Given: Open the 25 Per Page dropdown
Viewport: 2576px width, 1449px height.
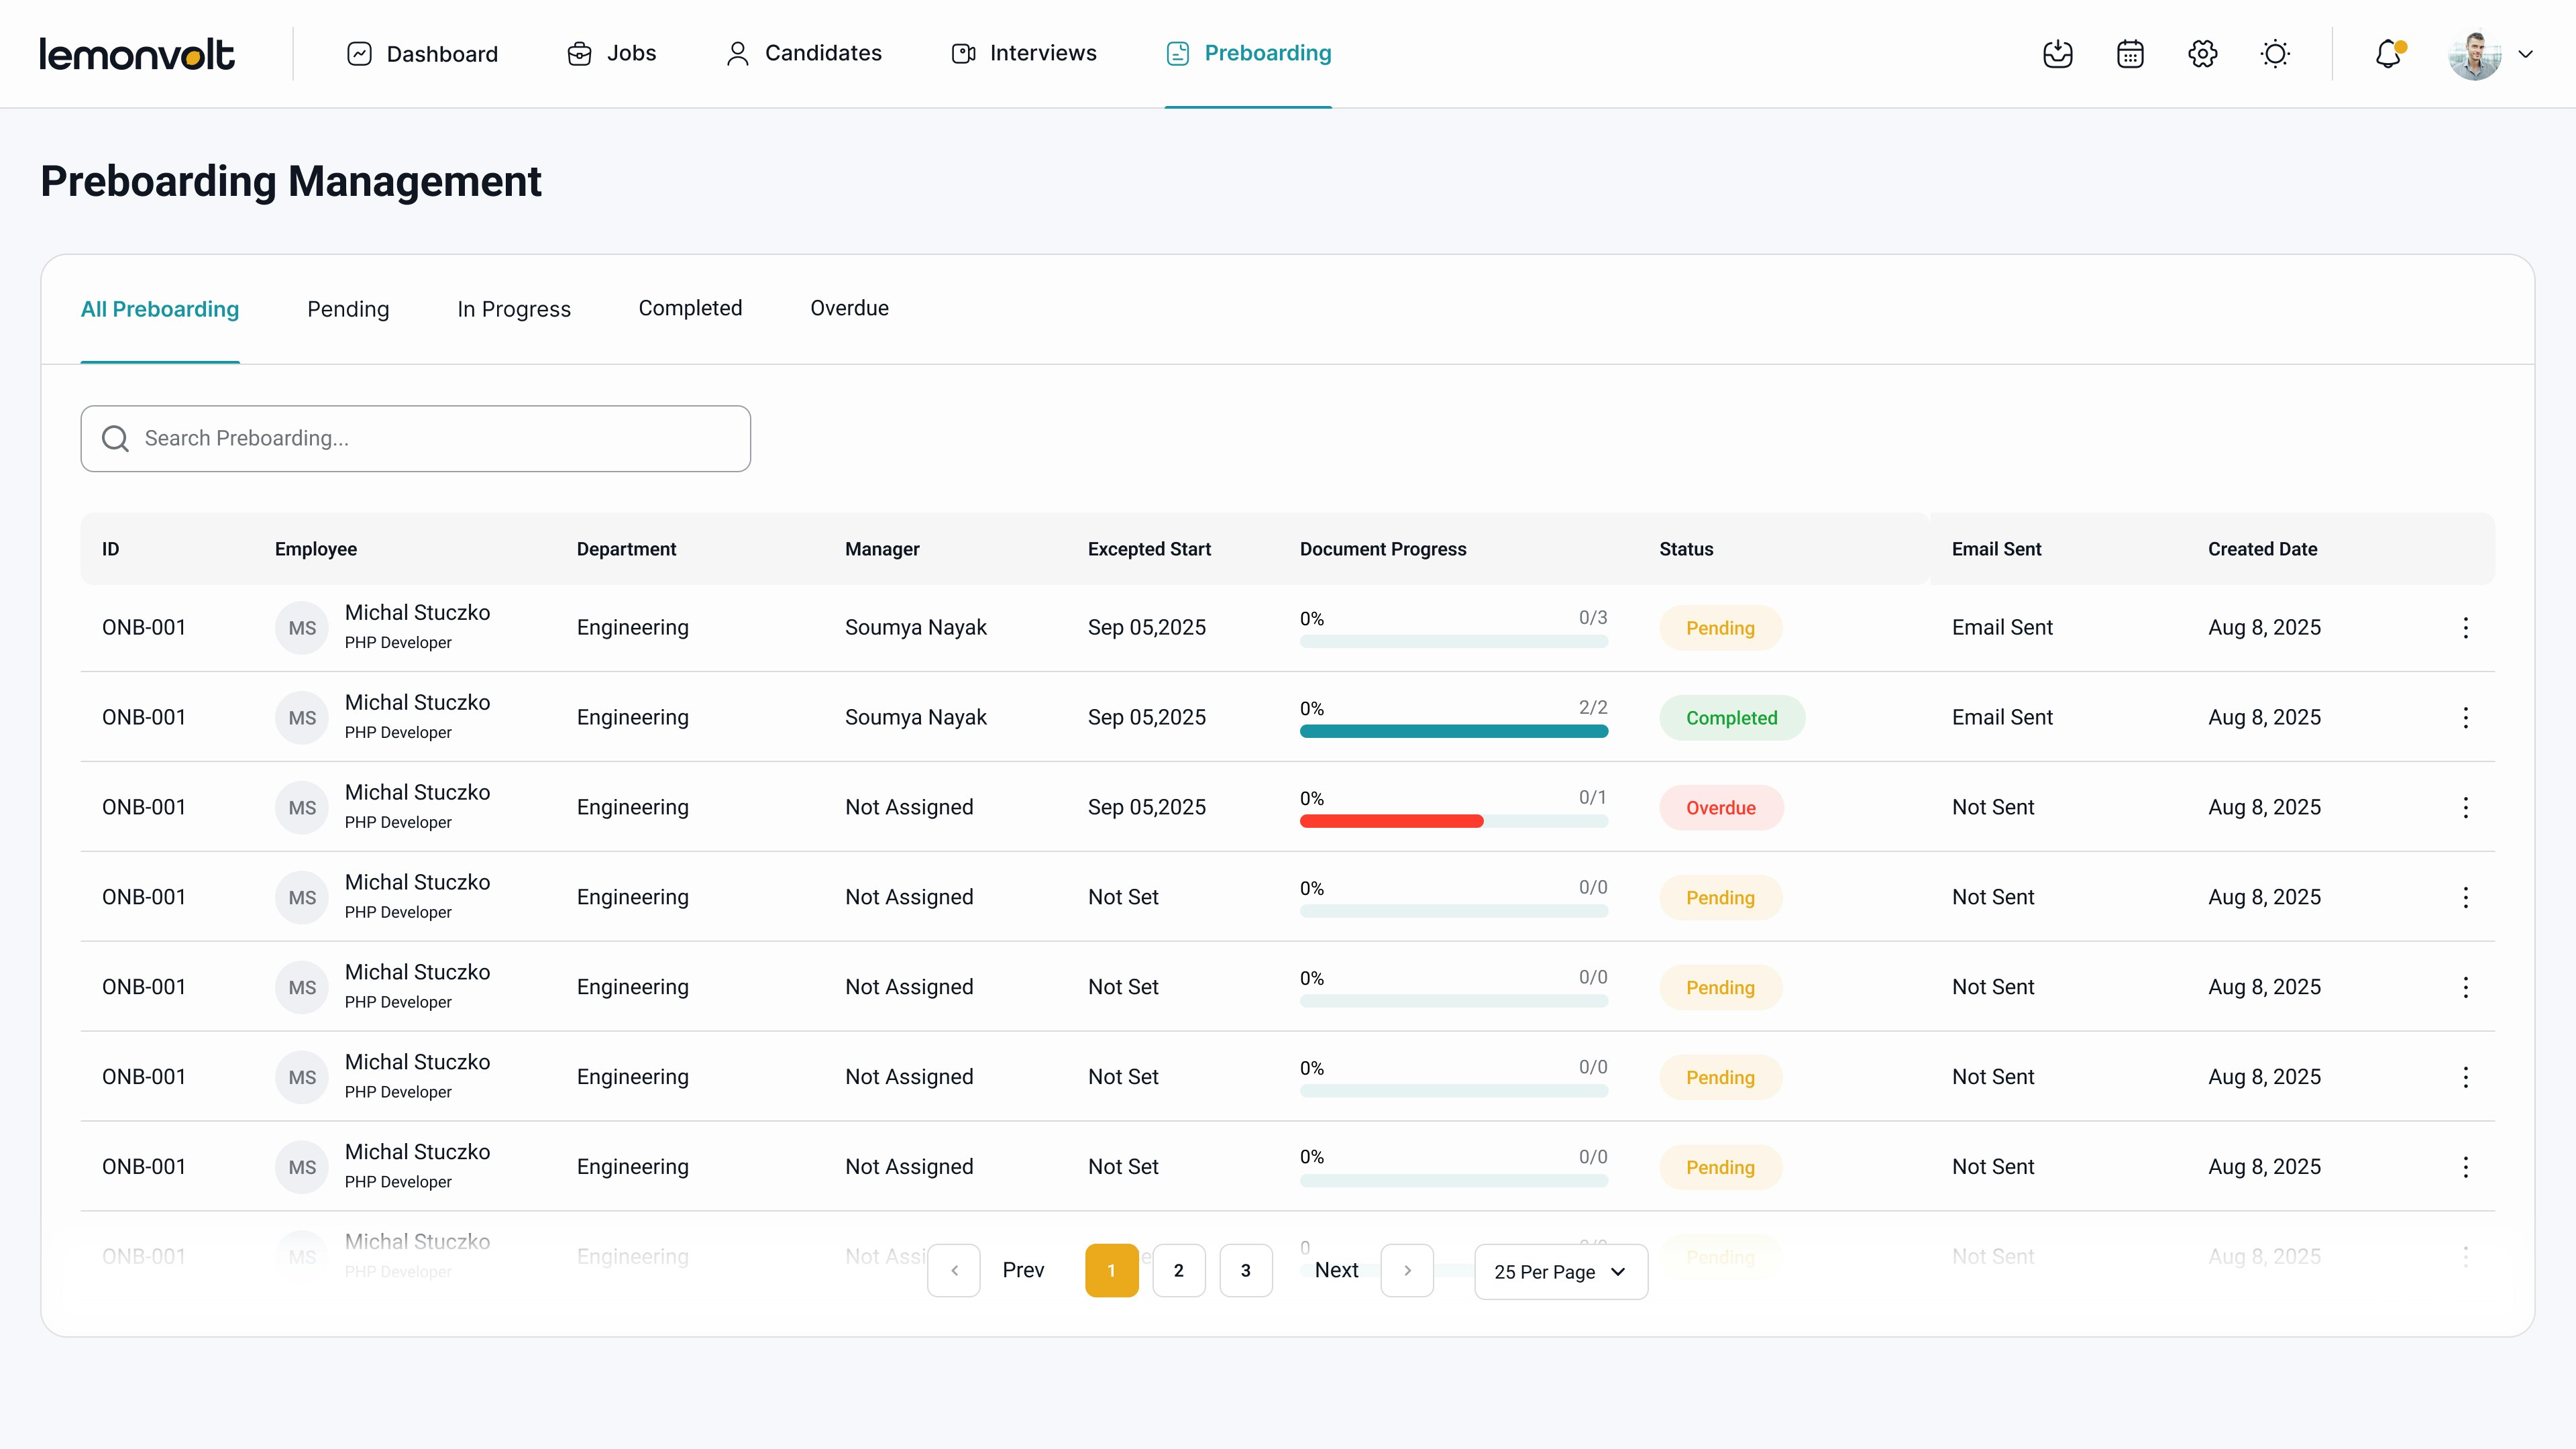Looking at the screenshot, I should tap(1560, 1272).
